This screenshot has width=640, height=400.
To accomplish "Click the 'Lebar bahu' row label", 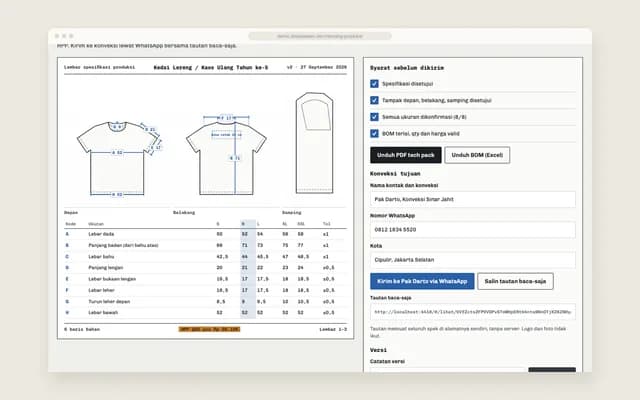I will pos(101,257).
